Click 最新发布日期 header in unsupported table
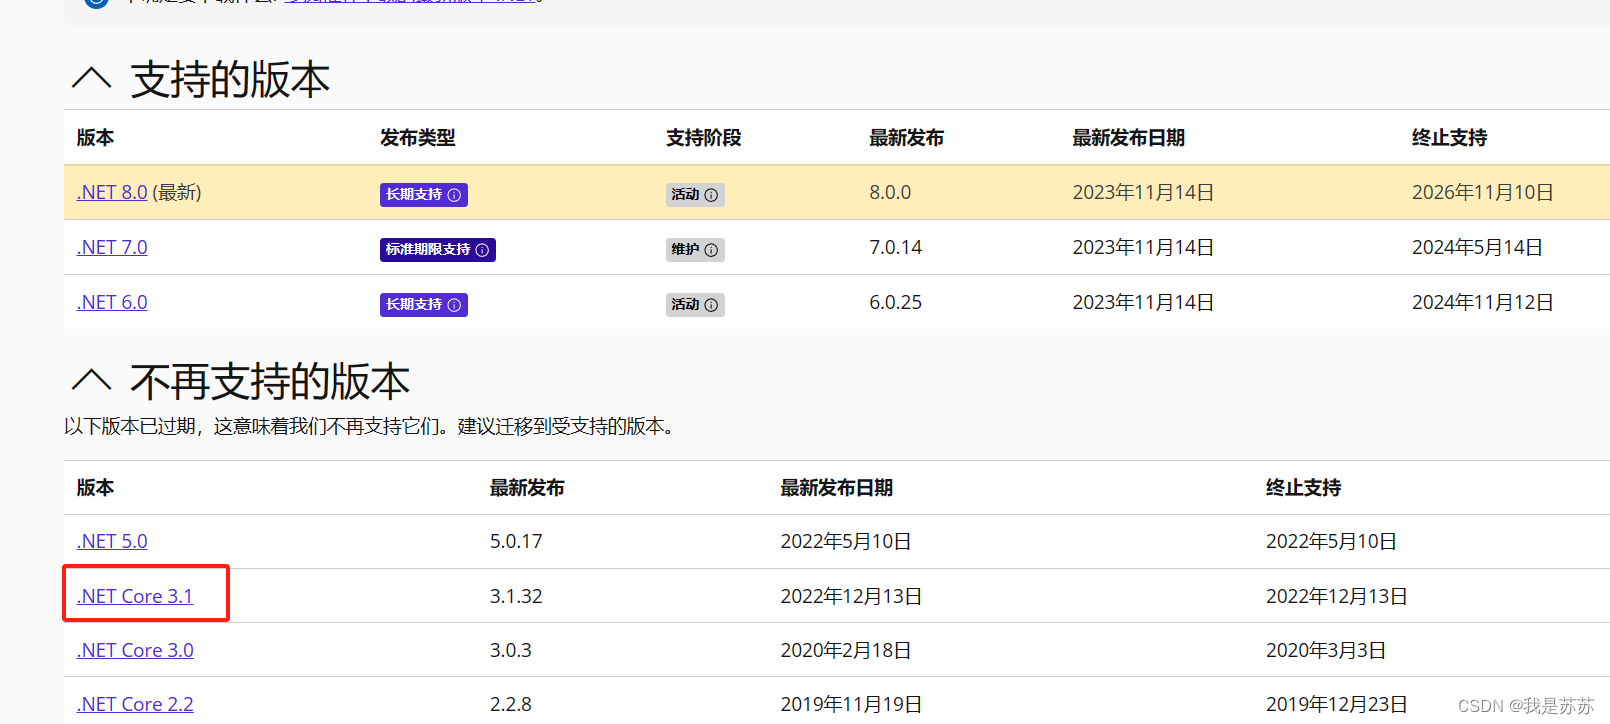Screen dimensions: 1610x724 [837, 488]
